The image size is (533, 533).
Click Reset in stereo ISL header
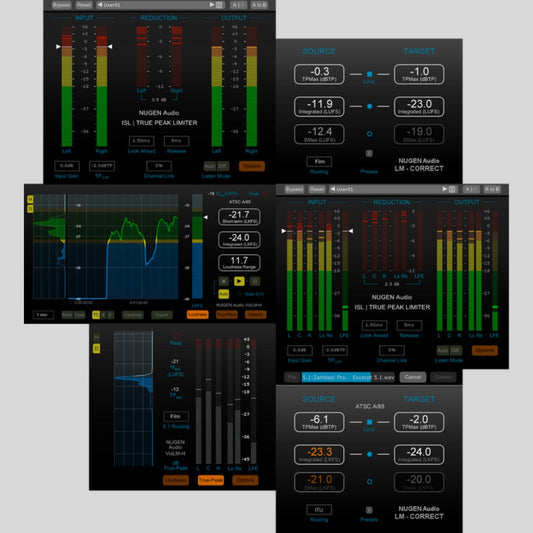tap(84, 5)
